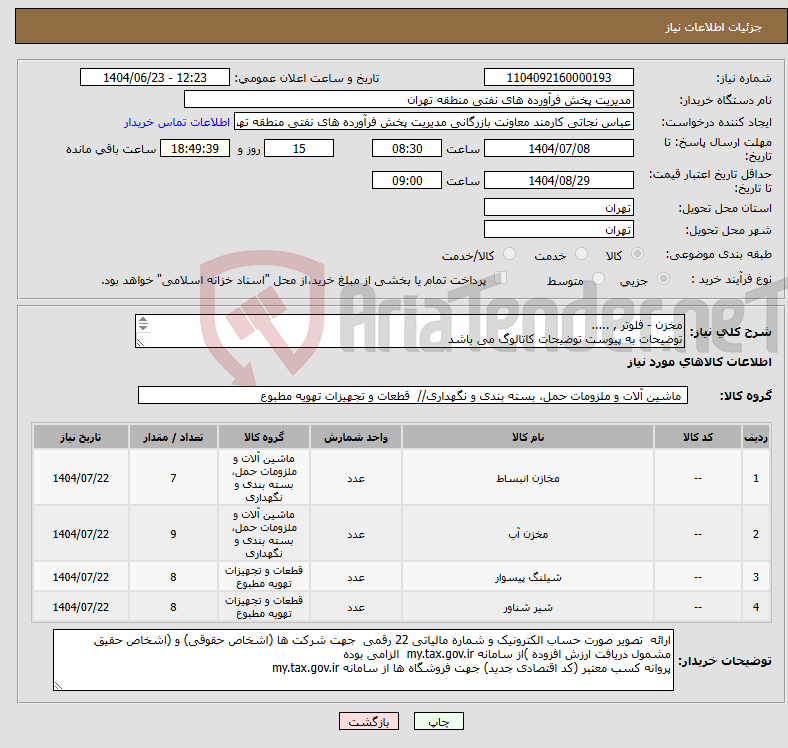The width and height of the screenshot is (788, 748).
Task: Click the response time field 08:30
Action: click(407, 148)
